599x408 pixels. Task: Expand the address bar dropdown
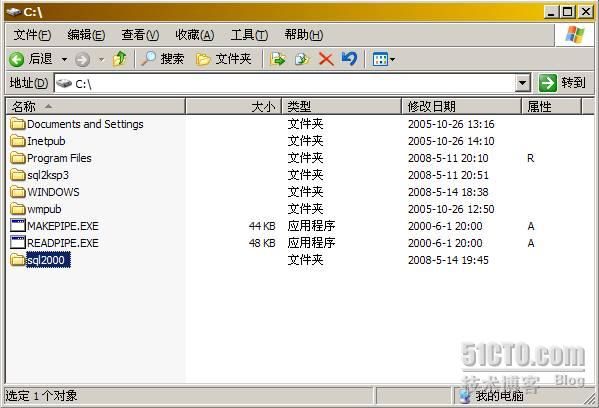[522, 83]
